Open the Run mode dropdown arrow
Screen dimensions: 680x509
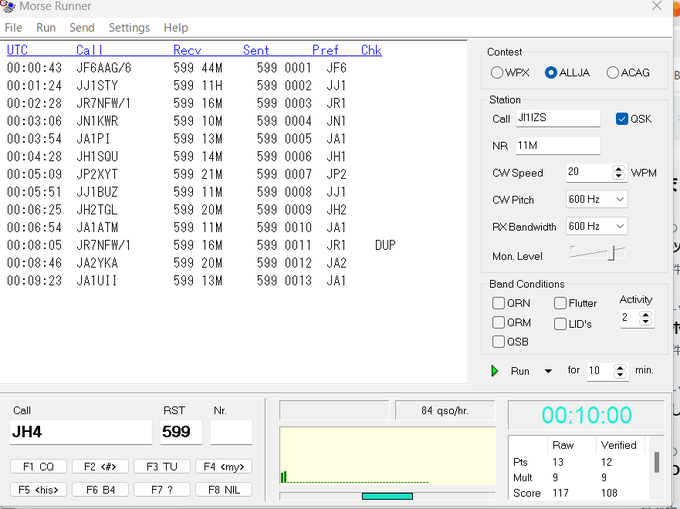[548, 371]
